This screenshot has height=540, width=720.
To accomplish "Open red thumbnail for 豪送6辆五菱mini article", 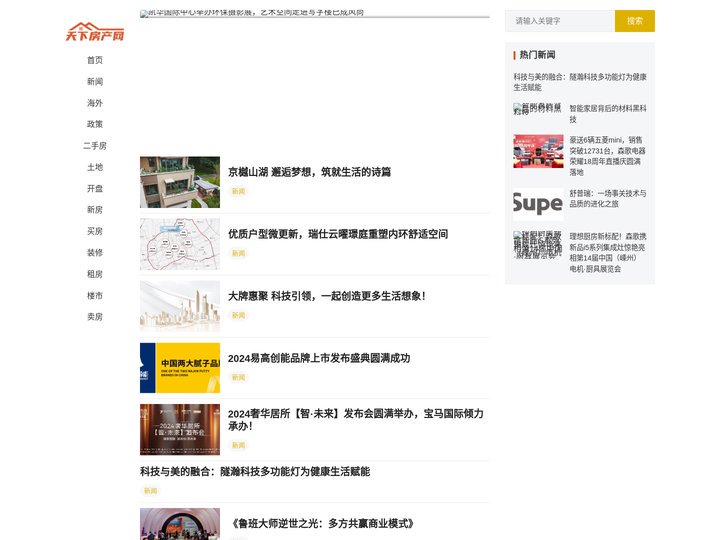I will [x=538, y=151].
